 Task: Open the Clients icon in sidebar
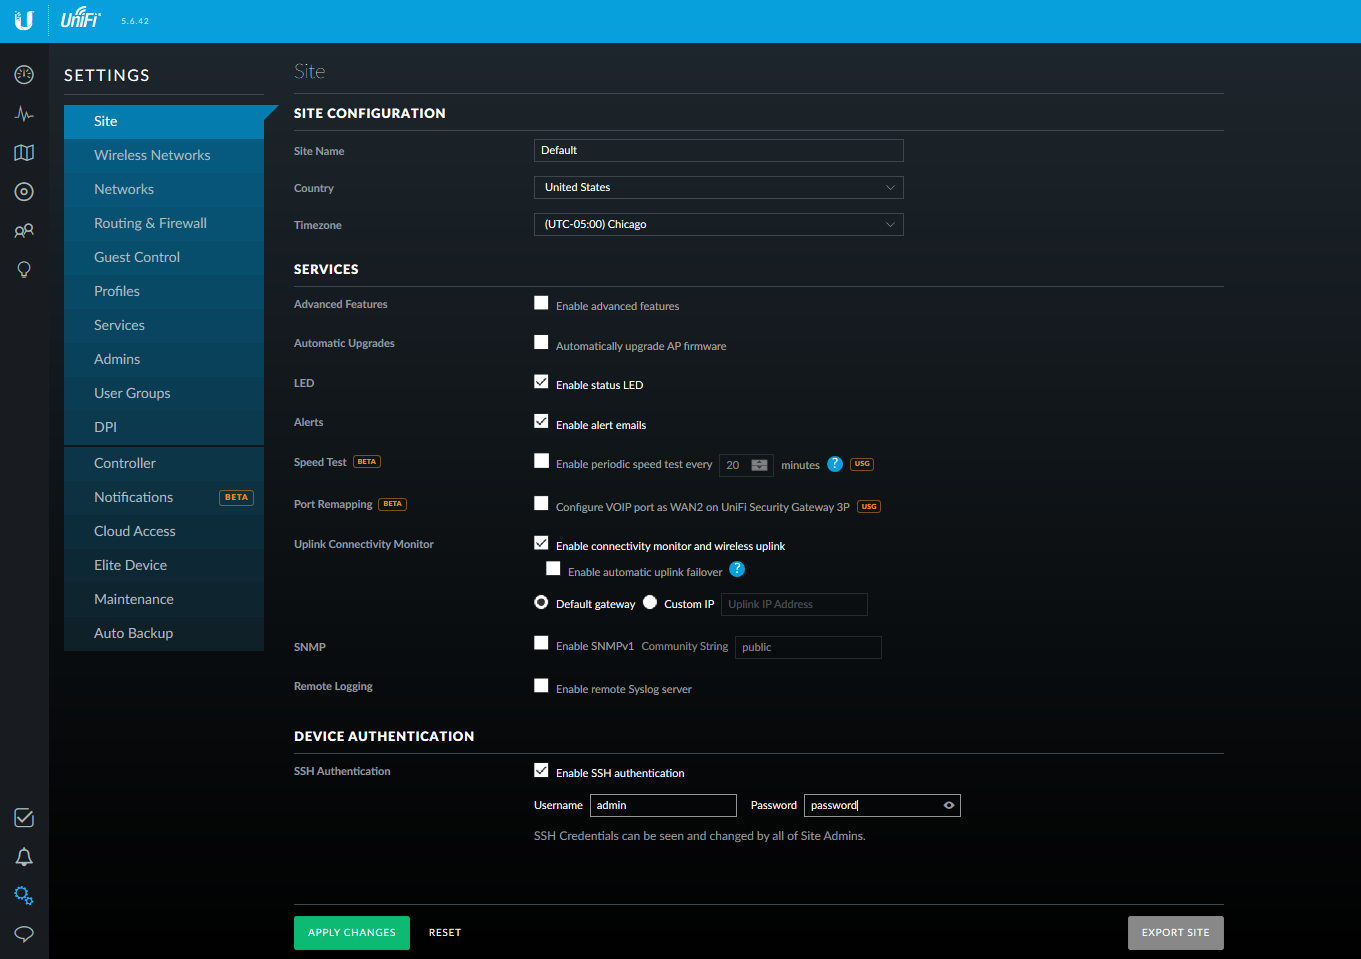point(24,231)
